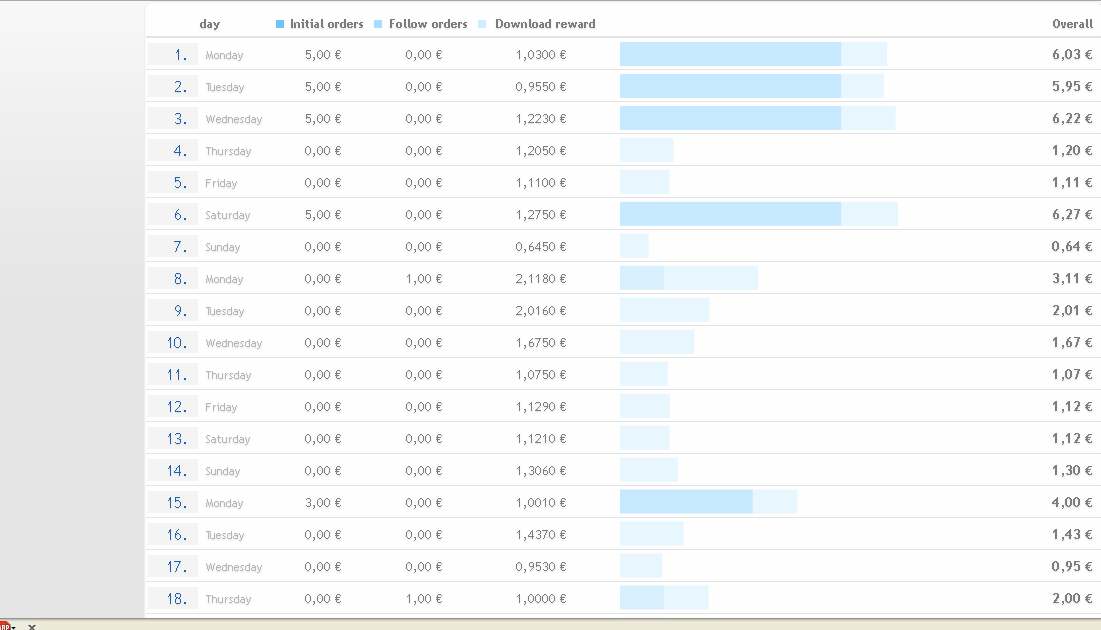Click the Adblock Plus icon in status bar
This screenshot has height=630, width=1101.
point(5,626)
